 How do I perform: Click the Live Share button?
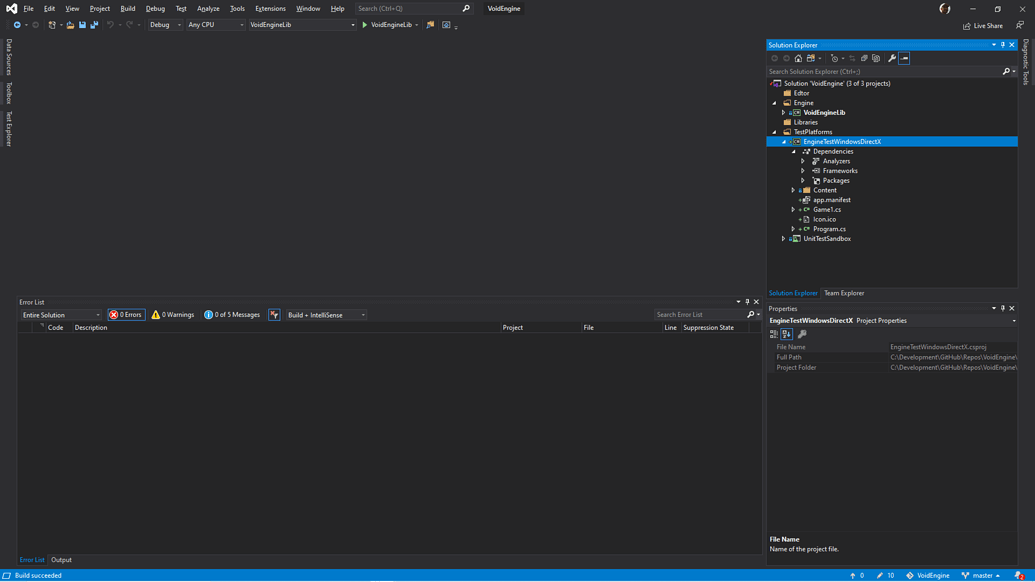tap(983, 25)
